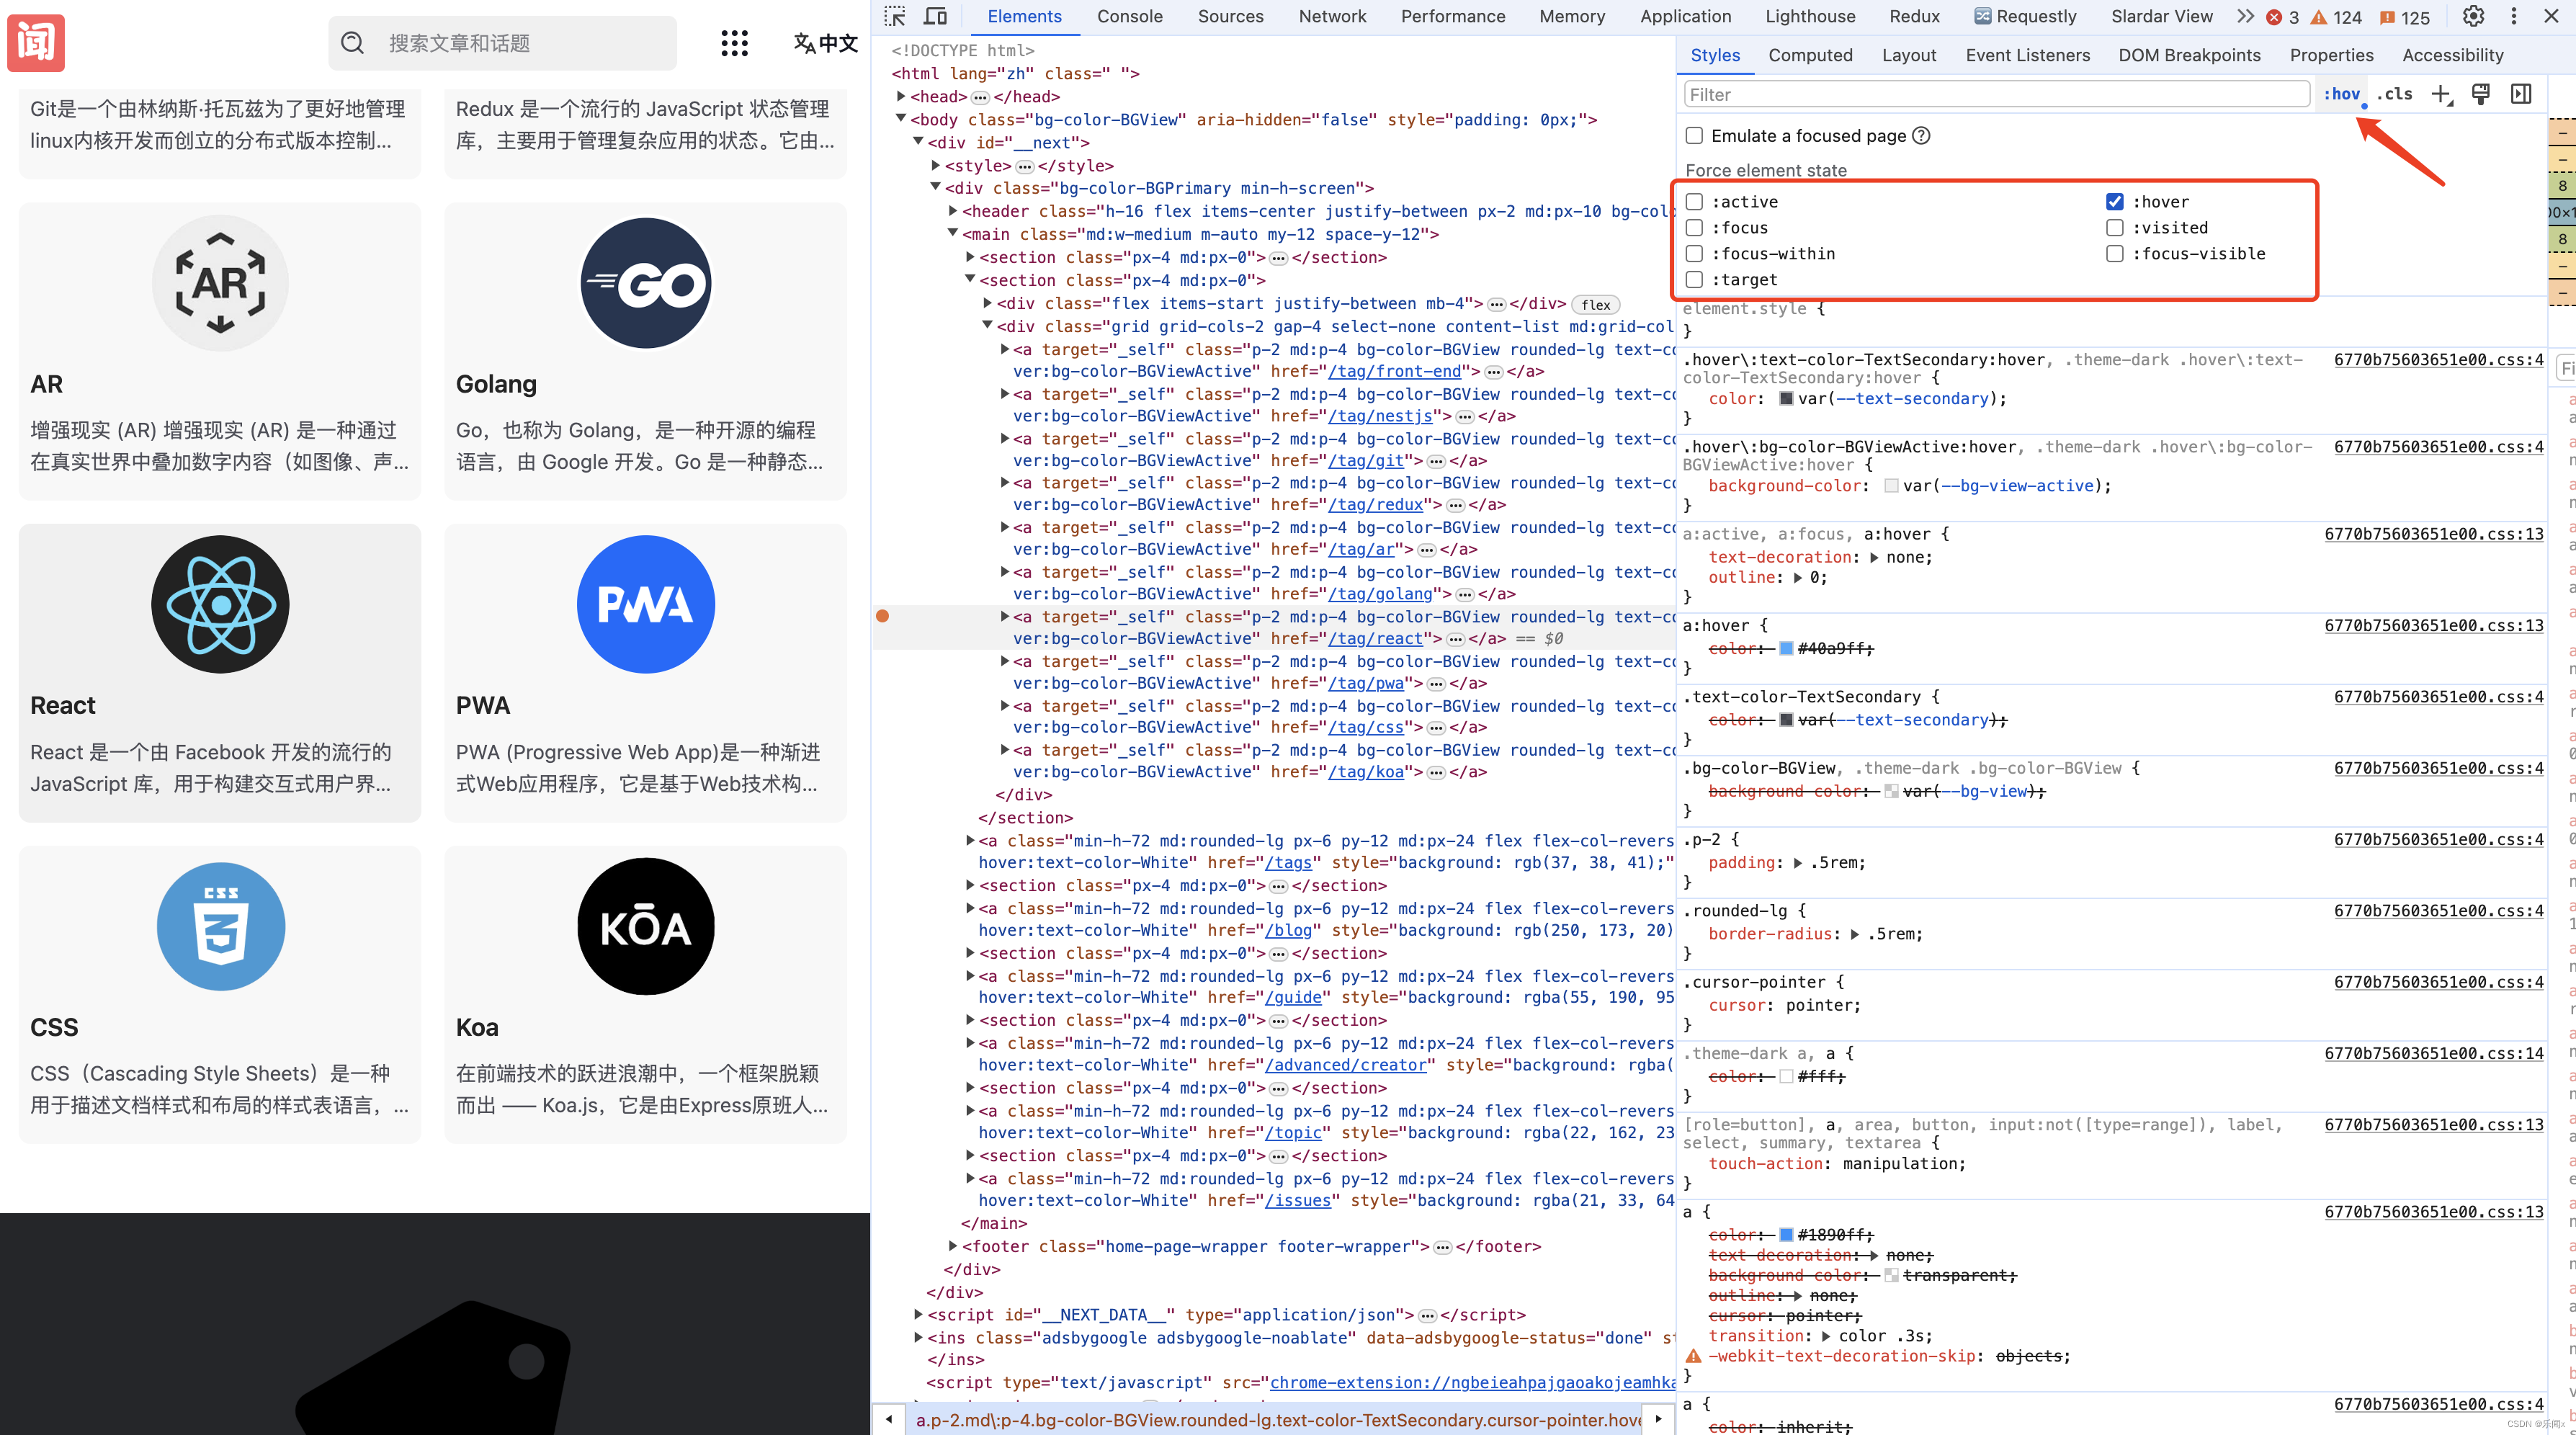
Task: Click the React atom logo
Action: coord(220,604)
